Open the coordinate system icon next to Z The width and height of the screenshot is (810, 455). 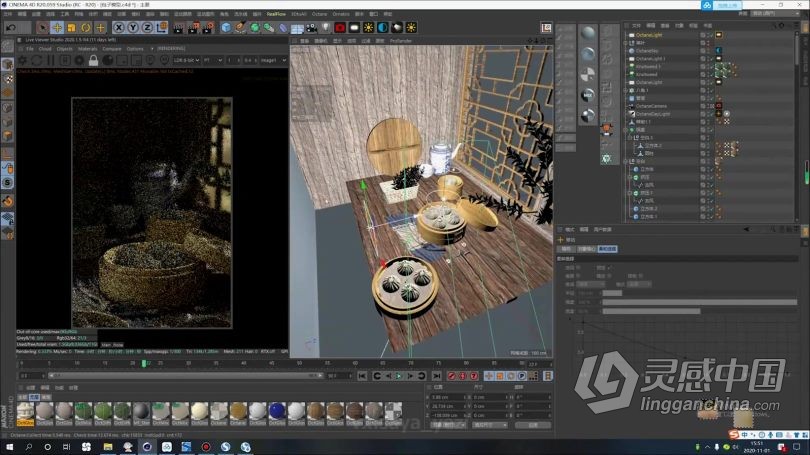click(162, 27)
